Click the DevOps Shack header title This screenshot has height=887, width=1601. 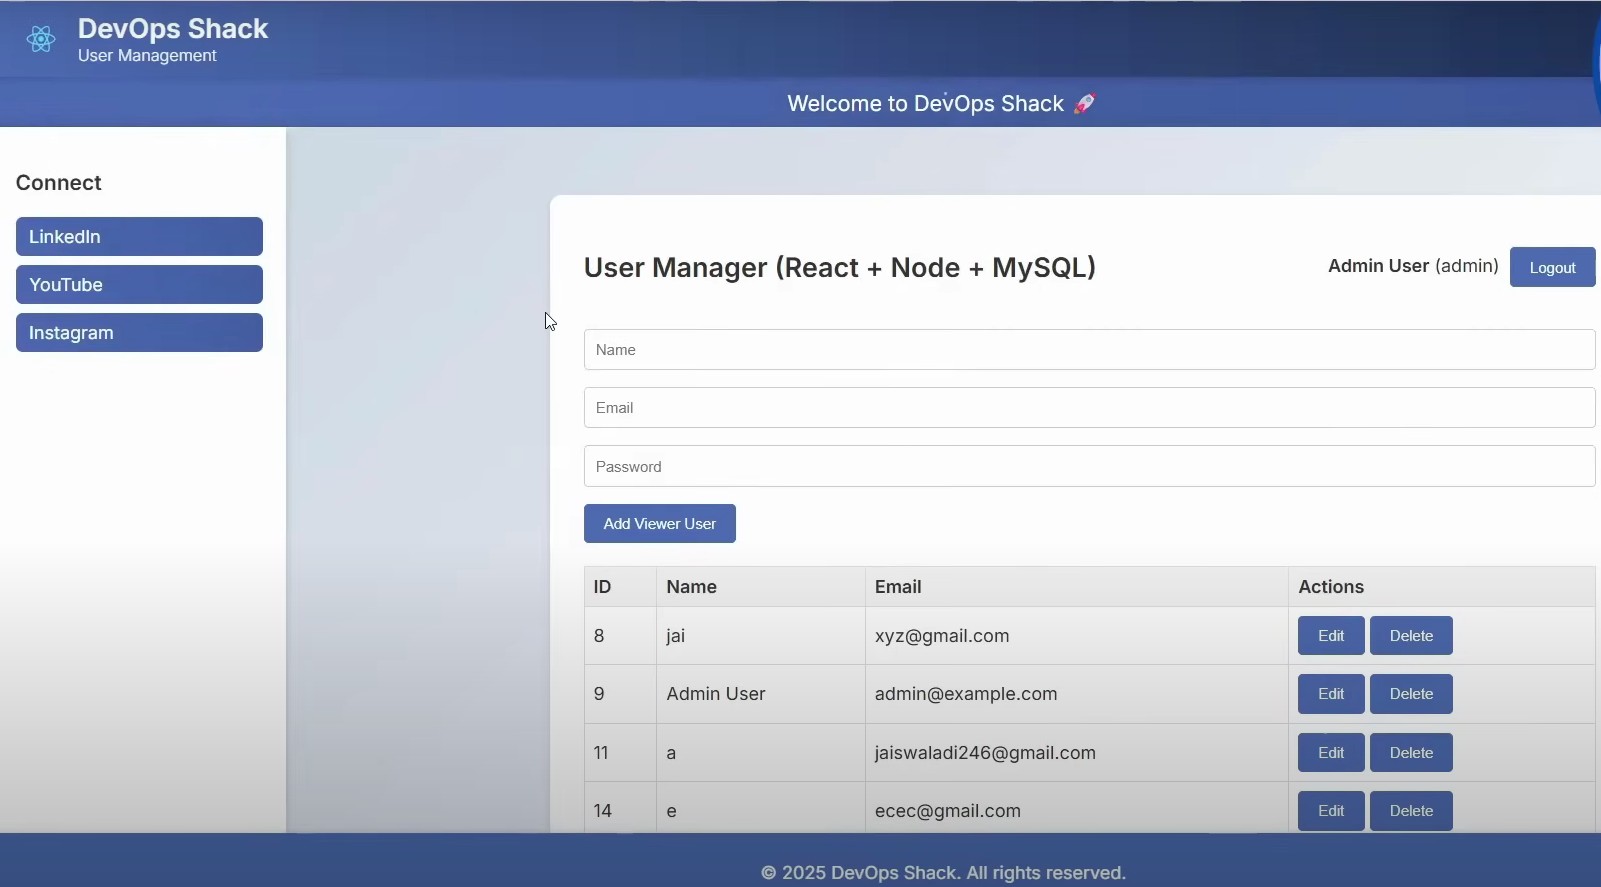[x=173, y=29]
